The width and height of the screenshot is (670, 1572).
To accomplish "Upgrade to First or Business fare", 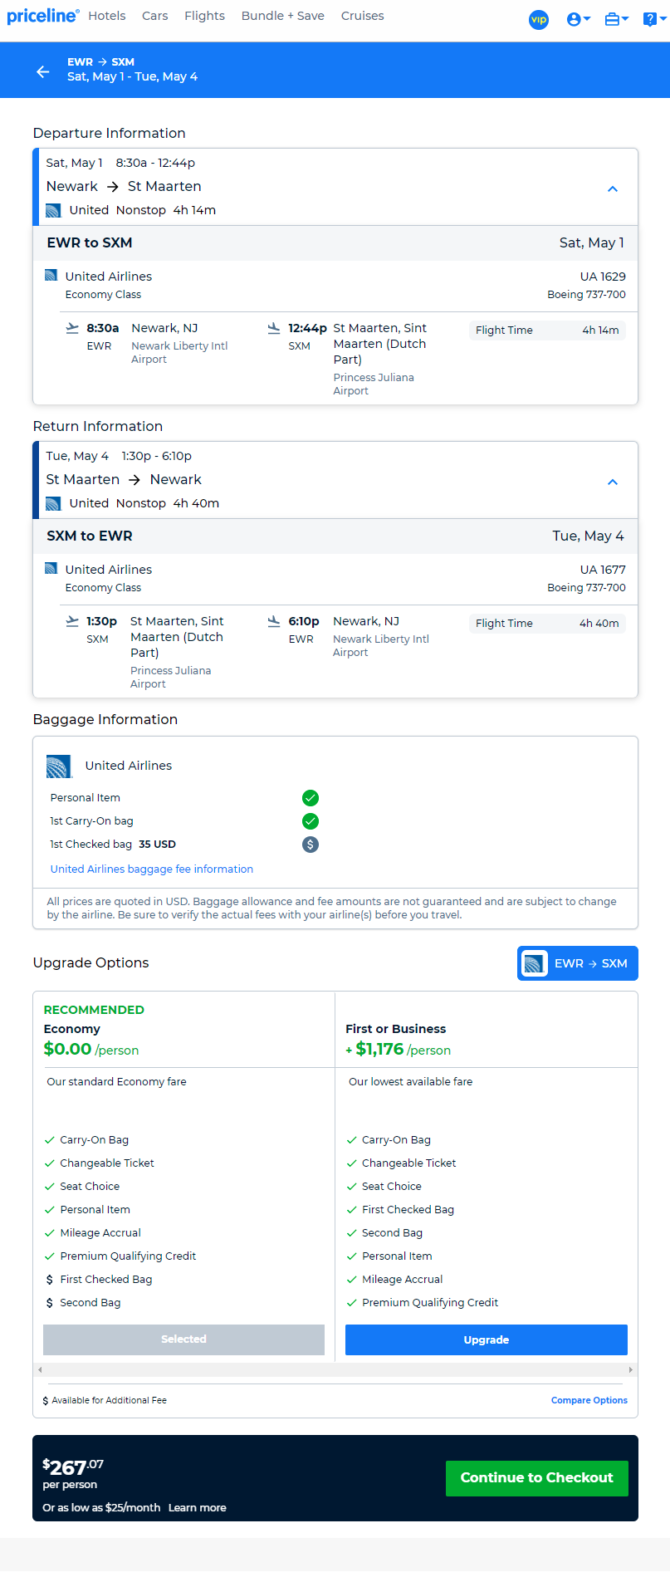I will [x=486, y=1340].
